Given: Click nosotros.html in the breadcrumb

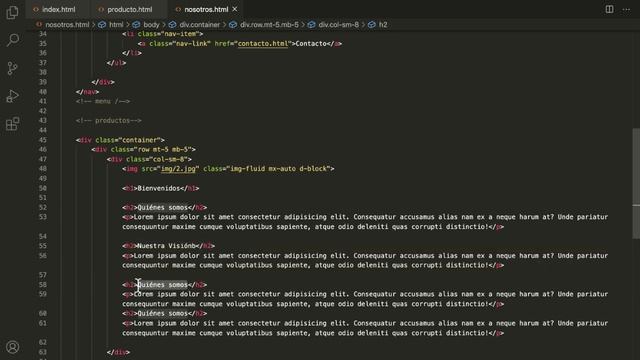Looking at the screenshot, I should pos(67,24).
